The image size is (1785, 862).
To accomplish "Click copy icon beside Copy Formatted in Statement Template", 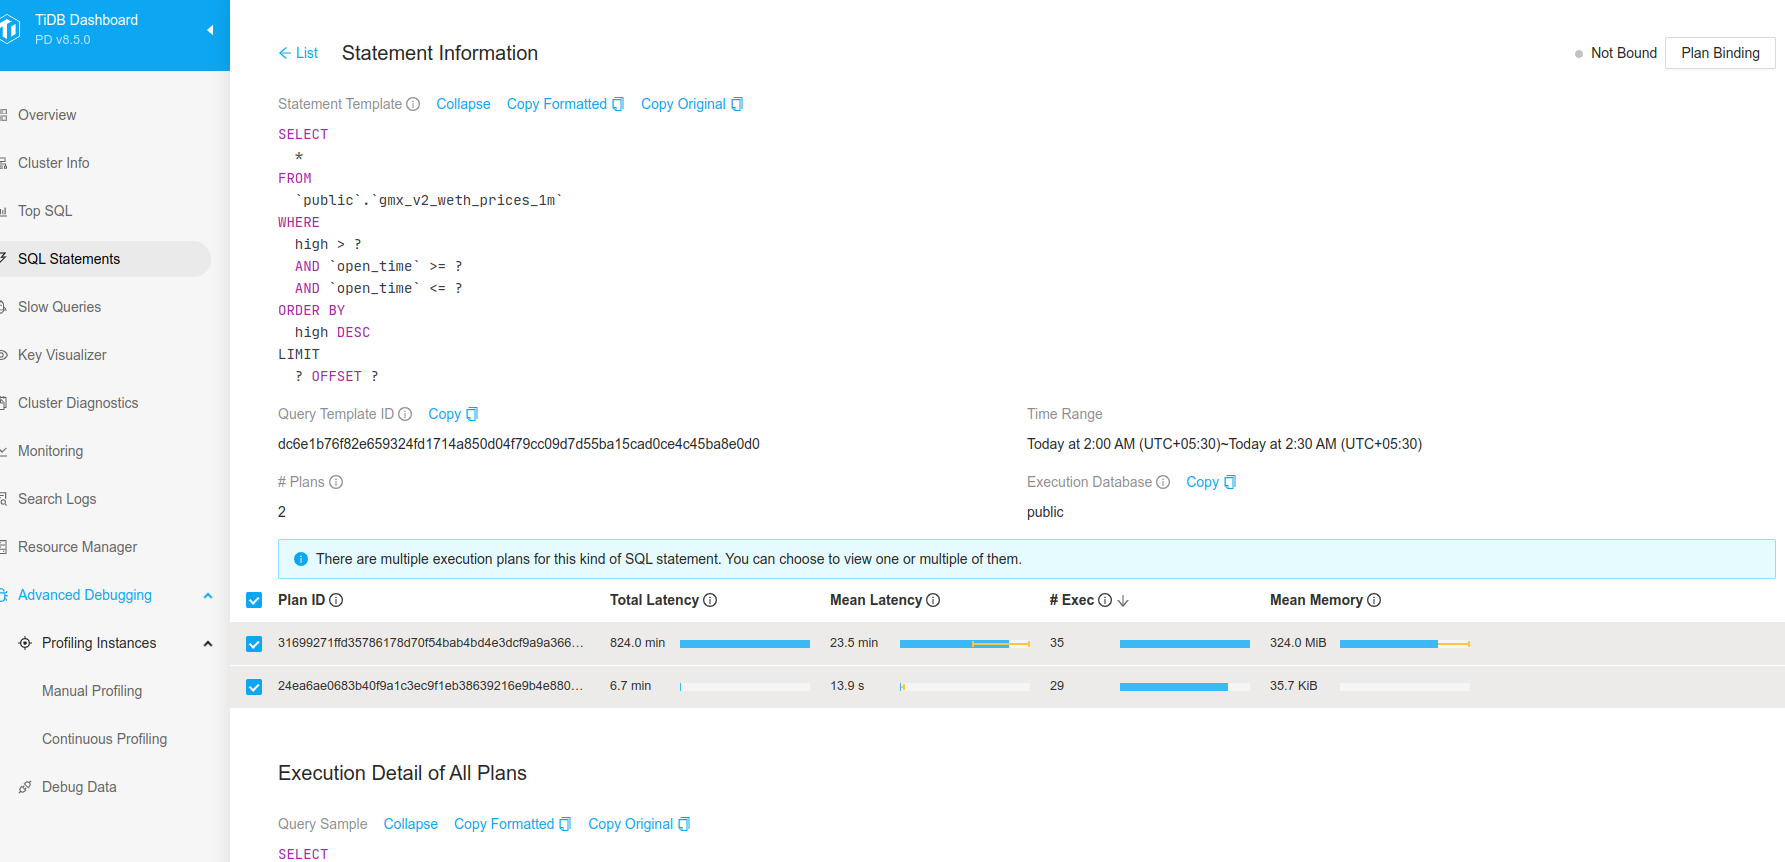I will tap(618, 104).
